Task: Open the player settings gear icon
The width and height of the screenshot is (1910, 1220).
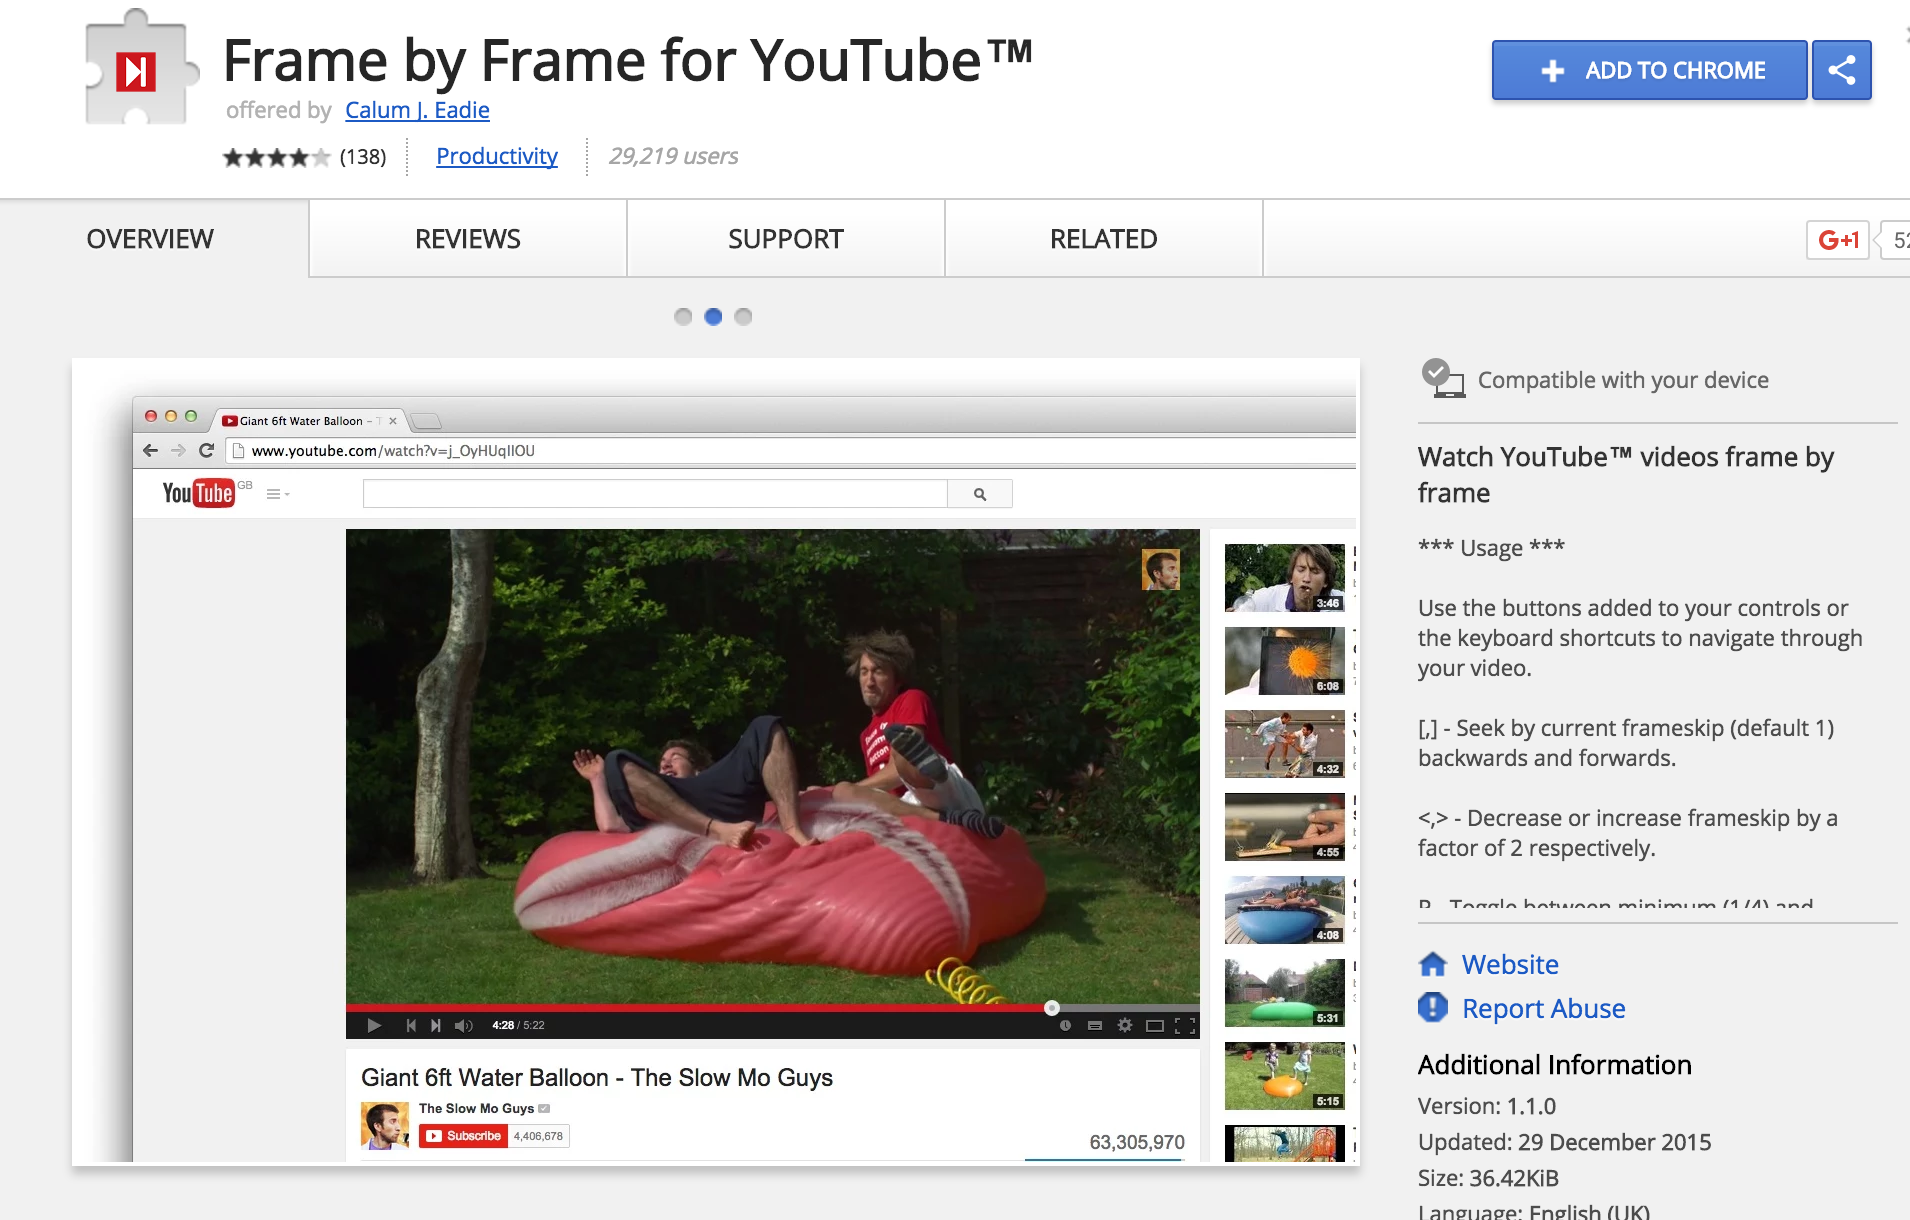Action: pyautogui.click(x=1125, y=1025)
